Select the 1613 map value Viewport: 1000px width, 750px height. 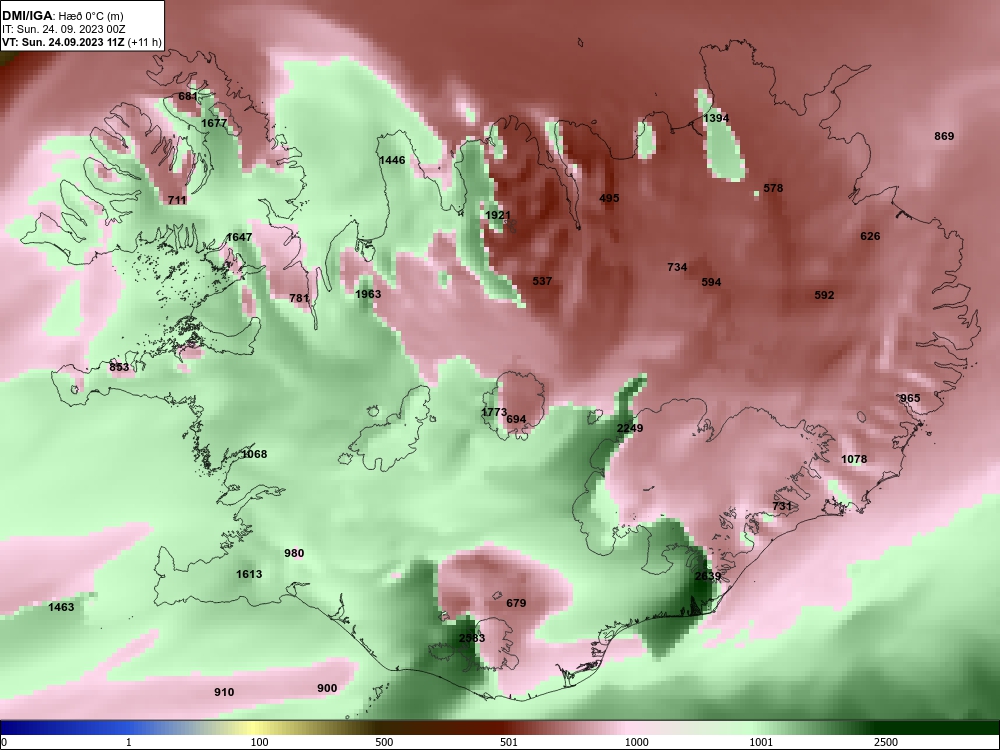tap(249, 574)
